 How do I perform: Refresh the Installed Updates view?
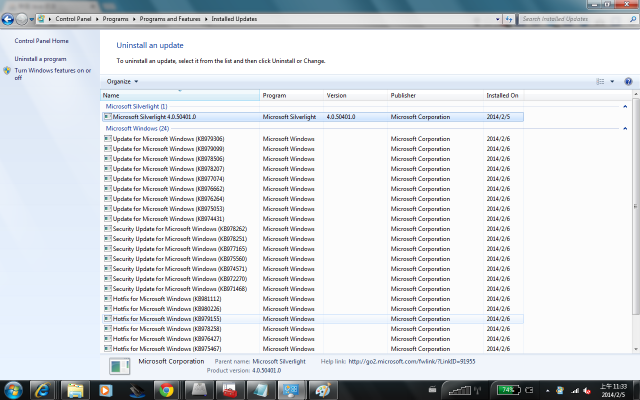coord(509,19)
